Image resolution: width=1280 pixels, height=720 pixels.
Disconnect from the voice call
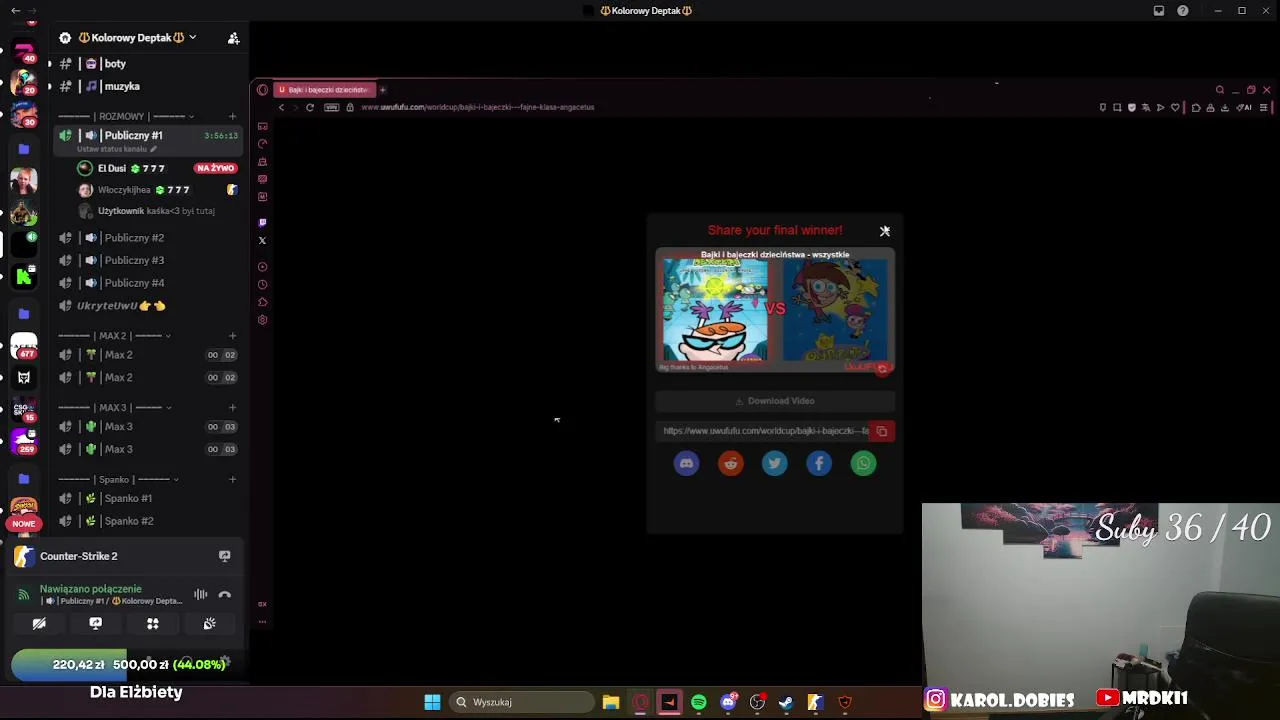225,595
